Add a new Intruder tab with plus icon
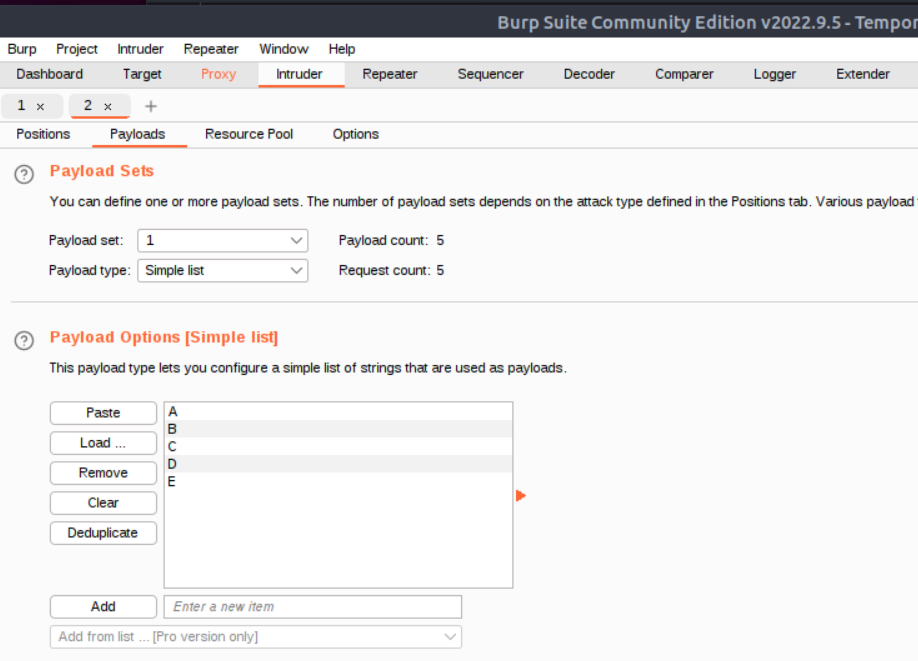The image size is (918, 661). tap(151, 106)
